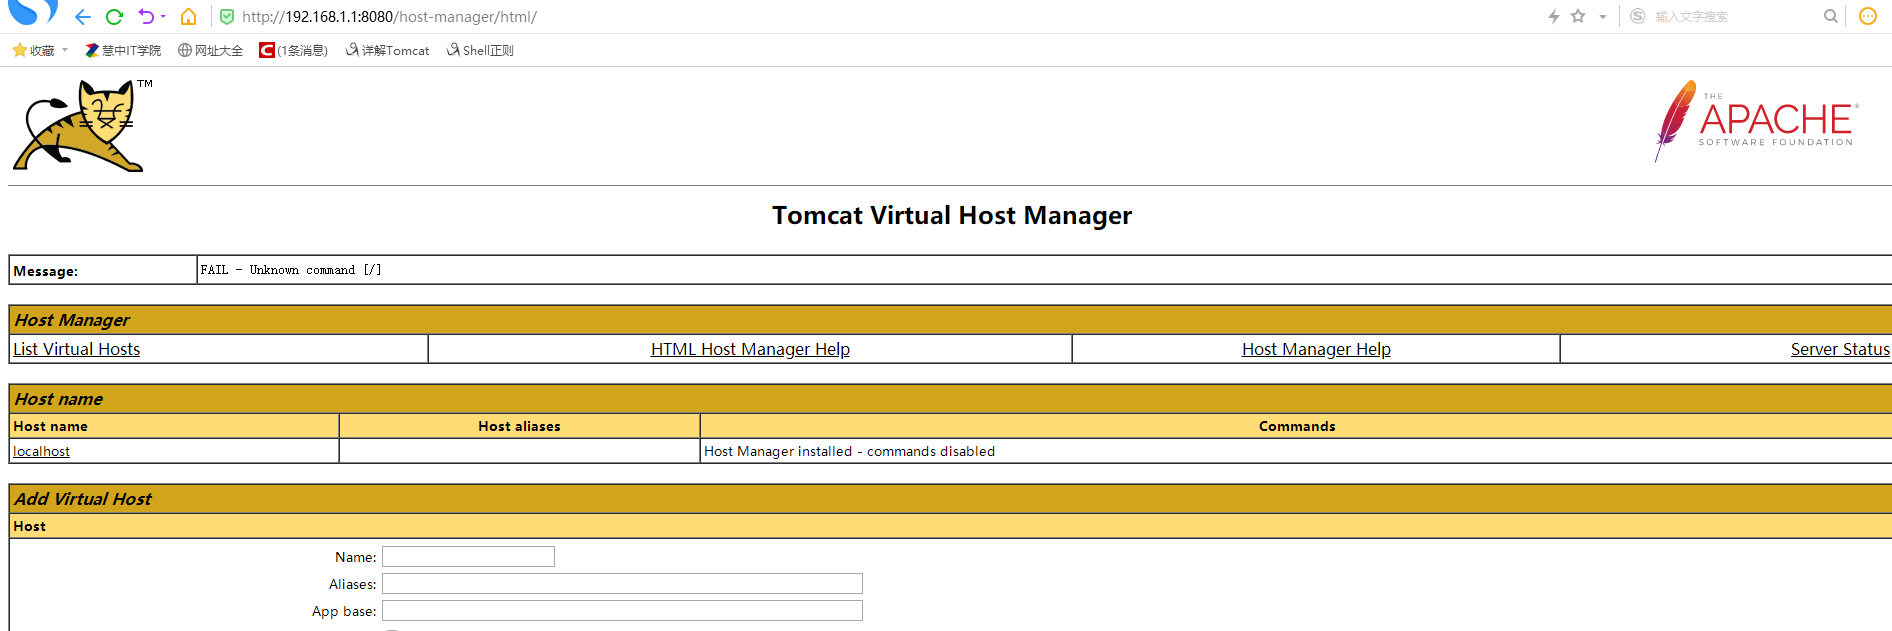Click the 'Tomcat Virtual Host Manager' heading

[x=952, y=216]
